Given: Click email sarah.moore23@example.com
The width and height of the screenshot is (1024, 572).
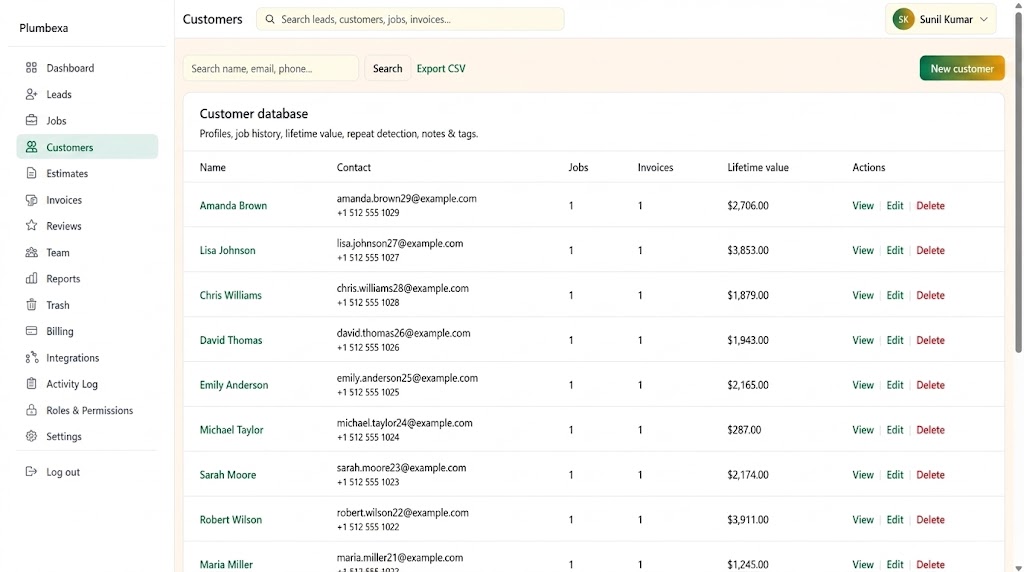Looking at the screenshot, I should tap(402, 468).
